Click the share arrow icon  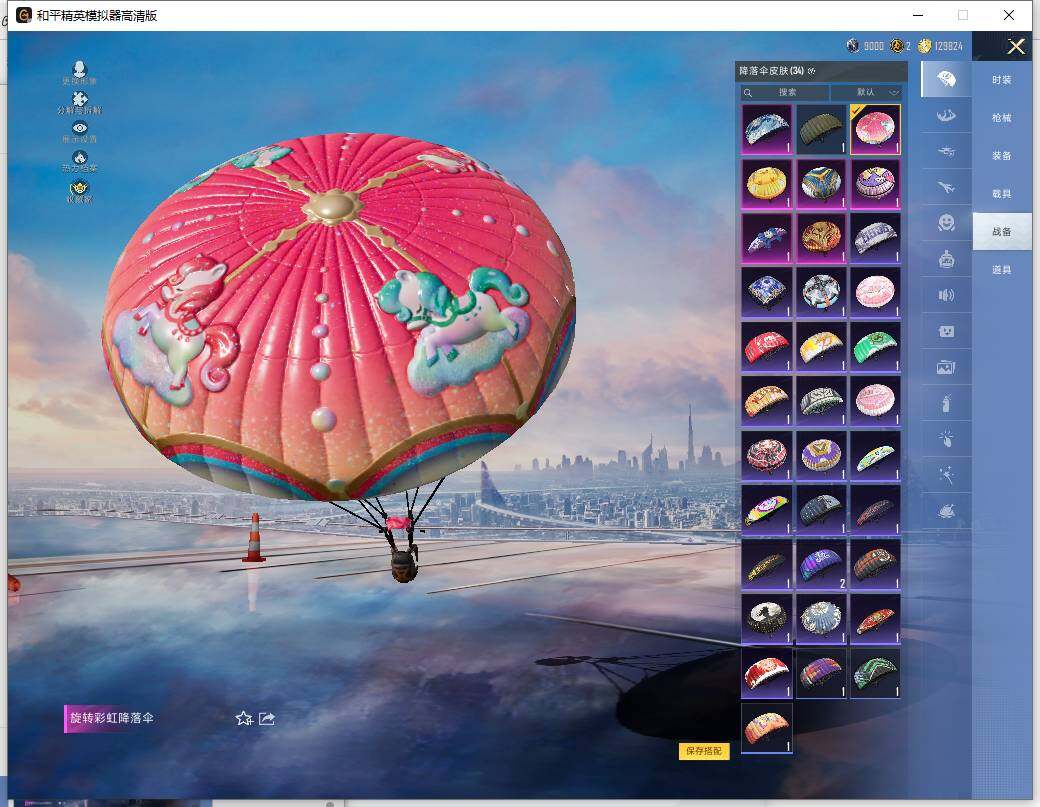(x=267, y=718)
